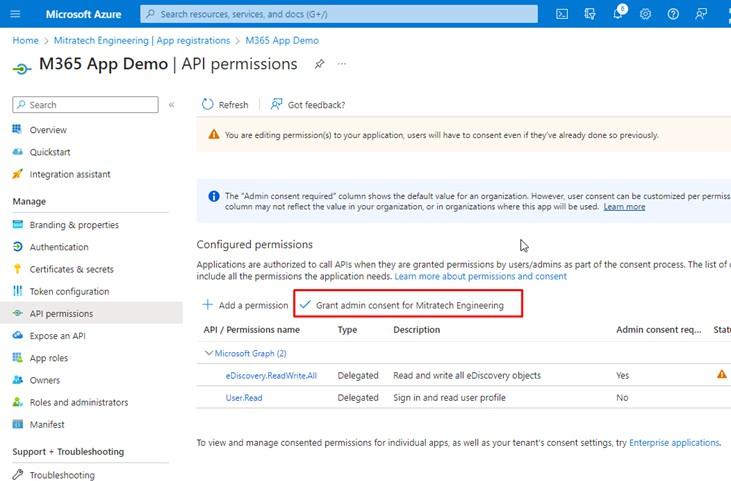Open the Manifest menu item
Screen dimensions: 731x481
point(47,425)
